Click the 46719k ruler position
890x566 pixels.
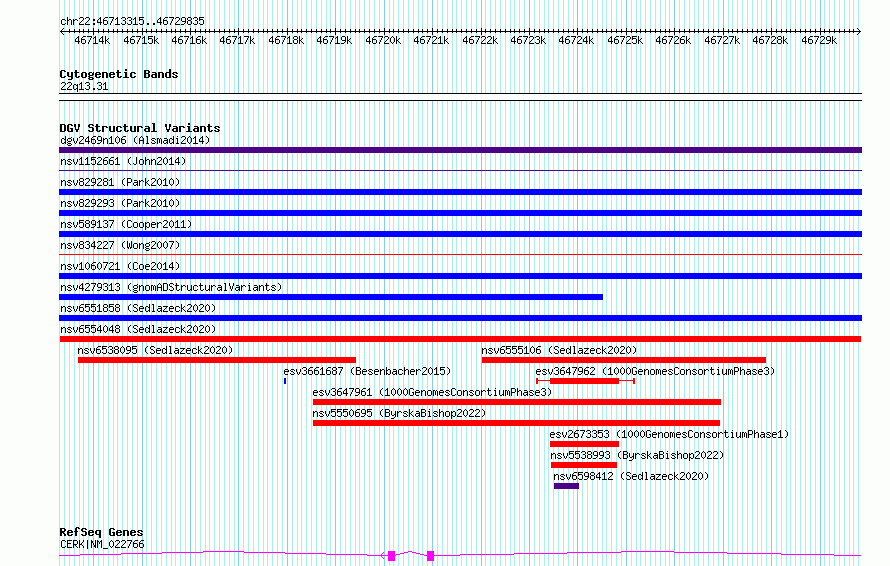pyautogui.click(x=334, y=40)
